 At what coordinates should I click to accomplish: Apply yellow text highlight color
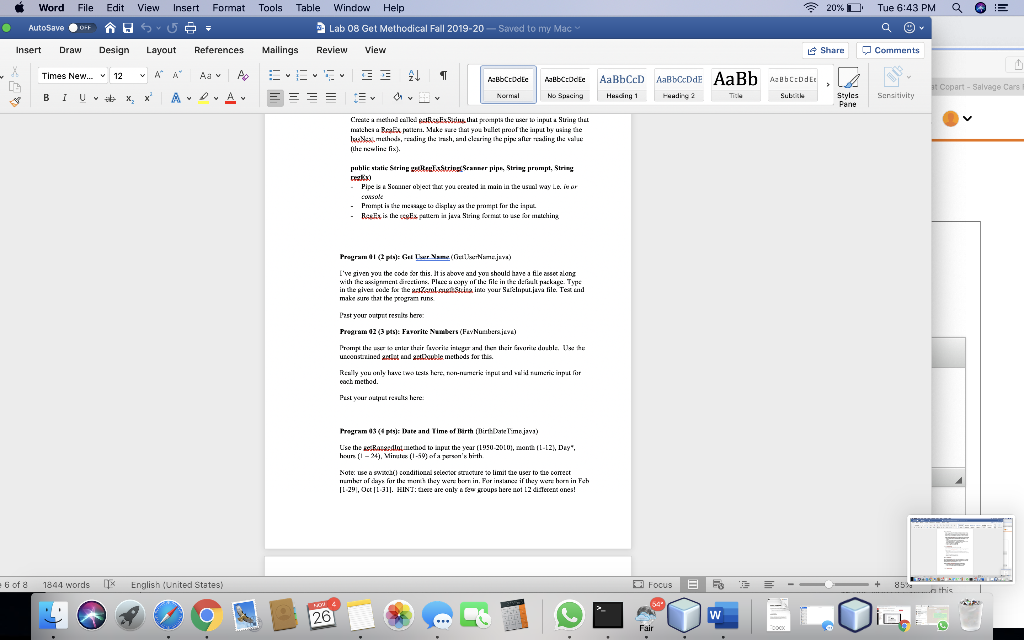point(204,98)
